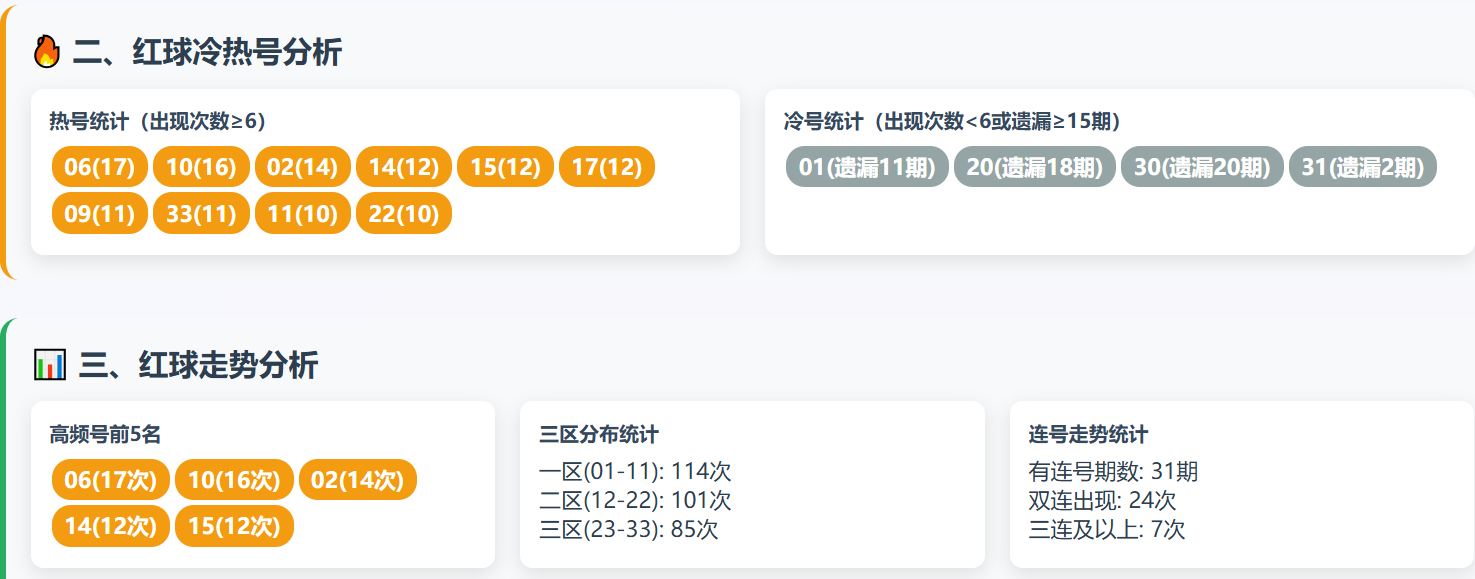Click the 02(14次) high-frequency tag

point(357,480)
